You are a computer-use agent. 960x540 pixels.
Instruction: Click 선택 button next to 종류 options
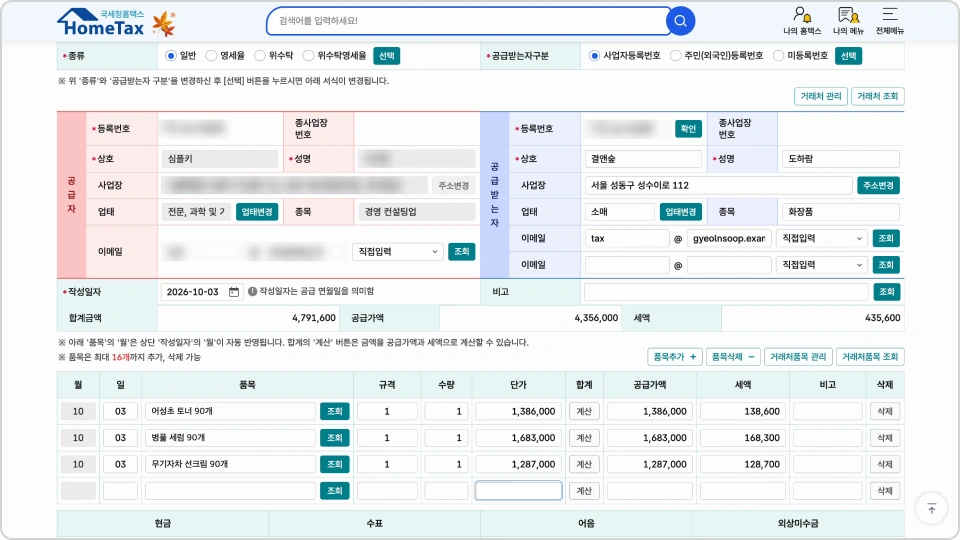click(386, 56)
